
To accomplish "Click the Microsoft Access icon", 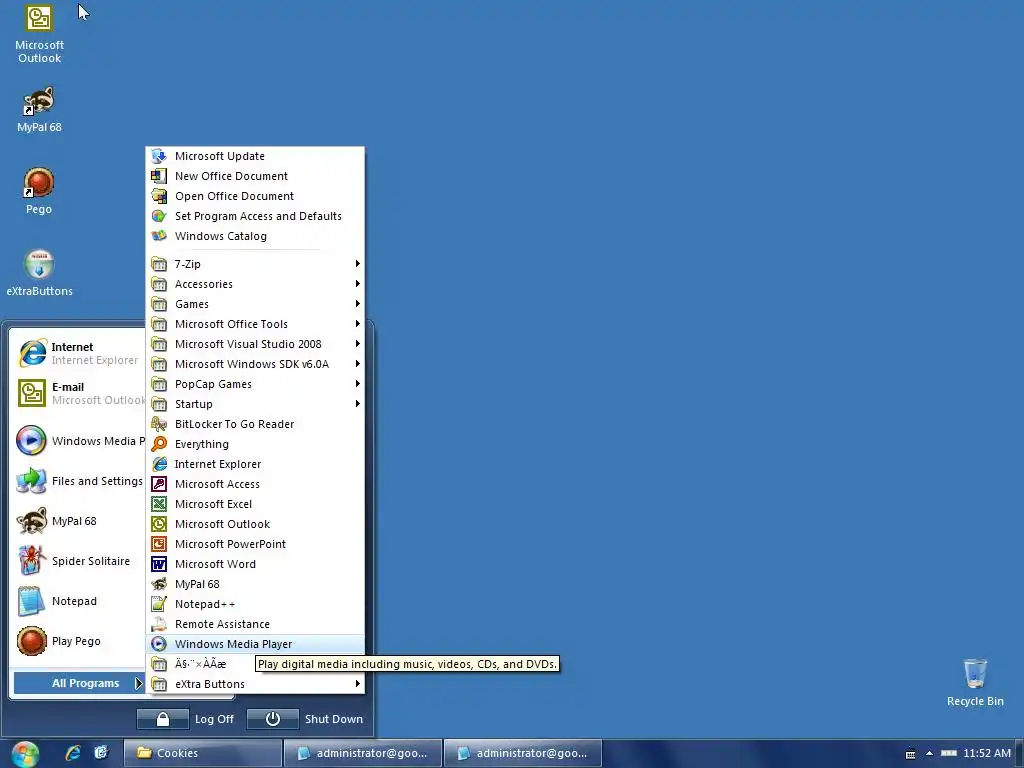I will 159,484.
